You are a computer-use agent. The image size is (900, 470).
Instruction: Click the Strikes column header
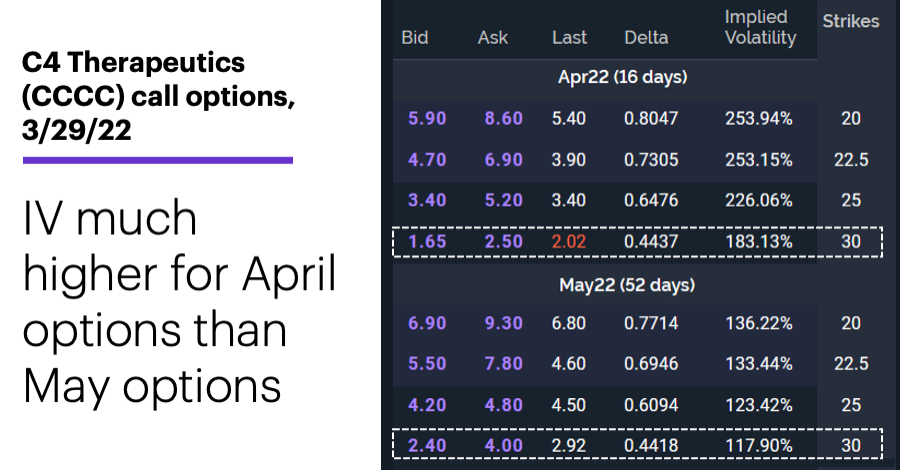851,21
